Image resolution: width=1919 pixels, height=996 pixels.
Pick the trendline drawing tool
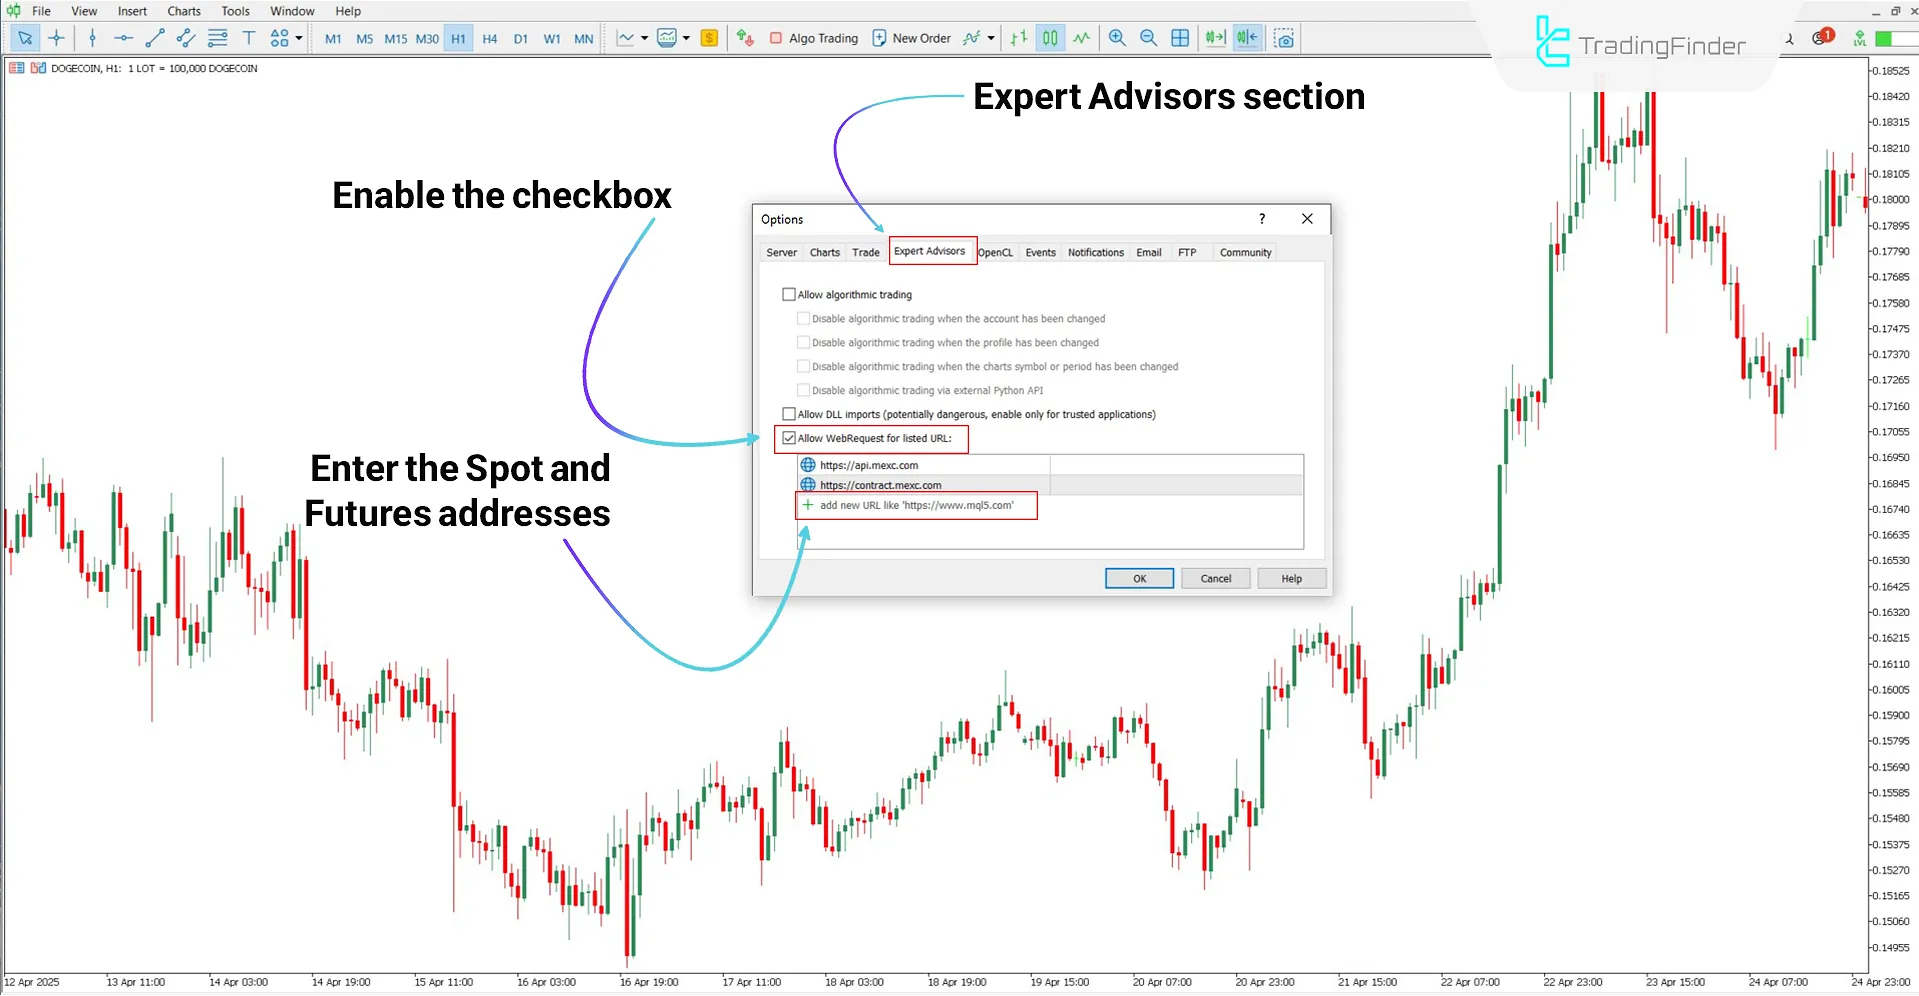tap(155, 38)
